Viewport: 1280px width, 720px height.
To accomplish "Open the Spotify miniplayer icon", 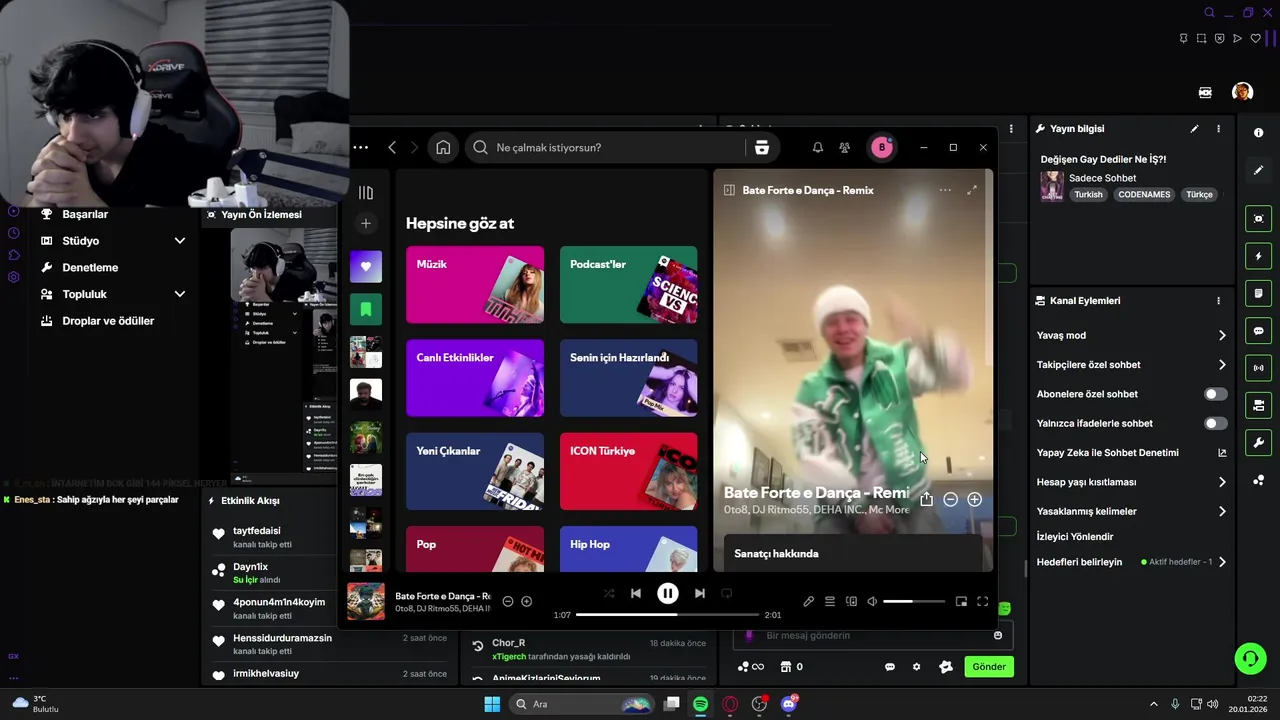I will pos(961,601).
